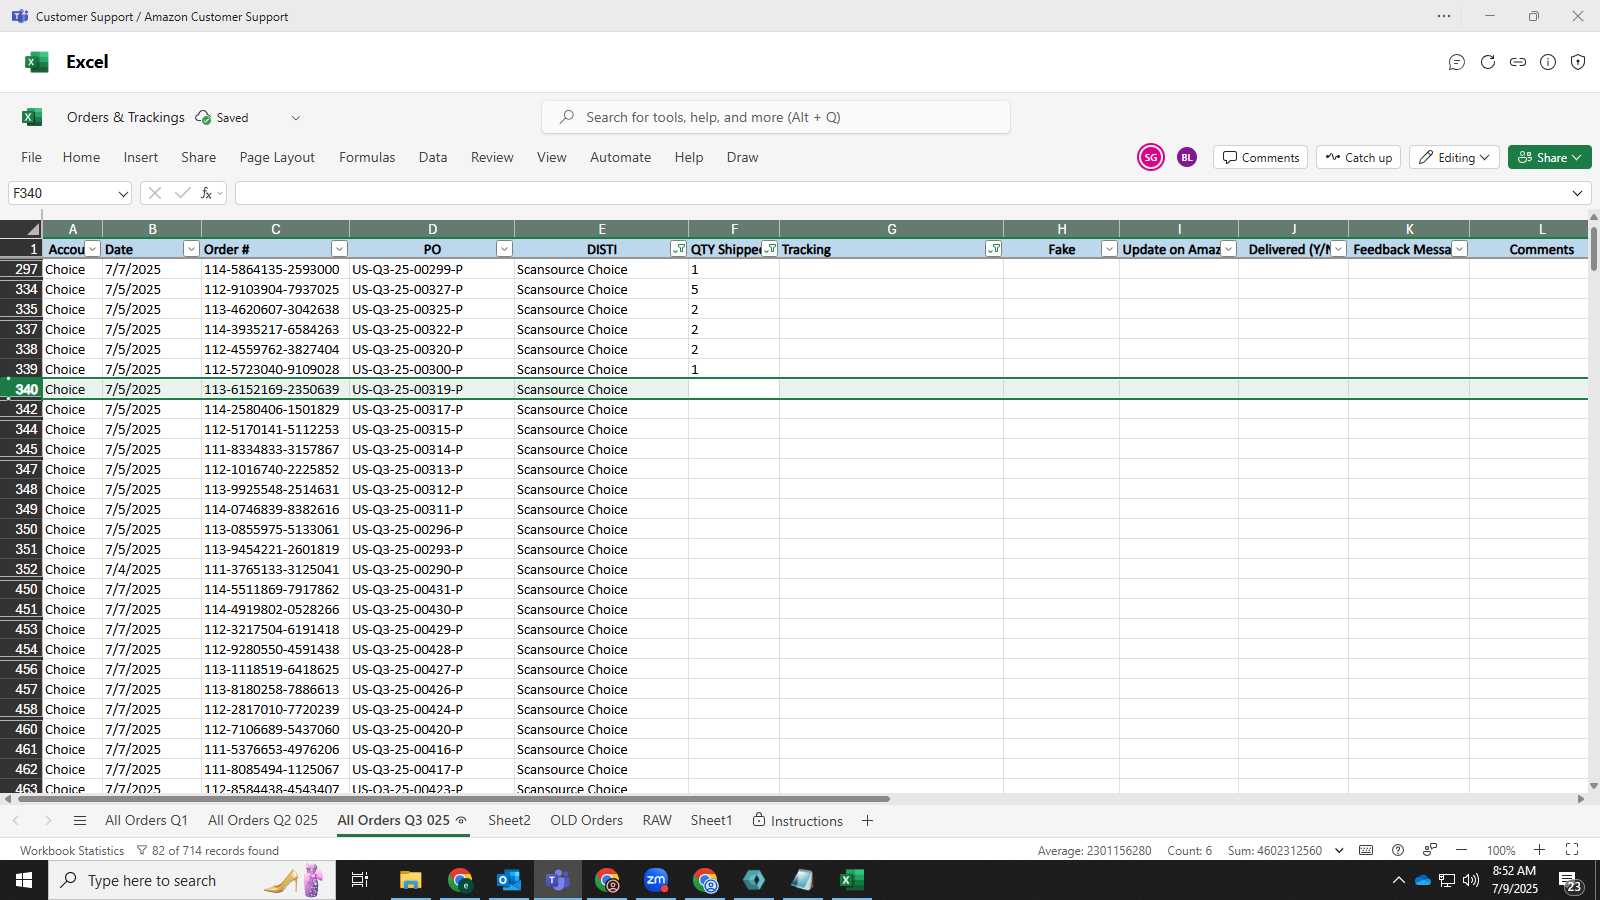This screenshot has height=900, width=1600.
Task: Expand the Name Box dropdown arrow
Action: pyautogui.click(x=123, y=194)
